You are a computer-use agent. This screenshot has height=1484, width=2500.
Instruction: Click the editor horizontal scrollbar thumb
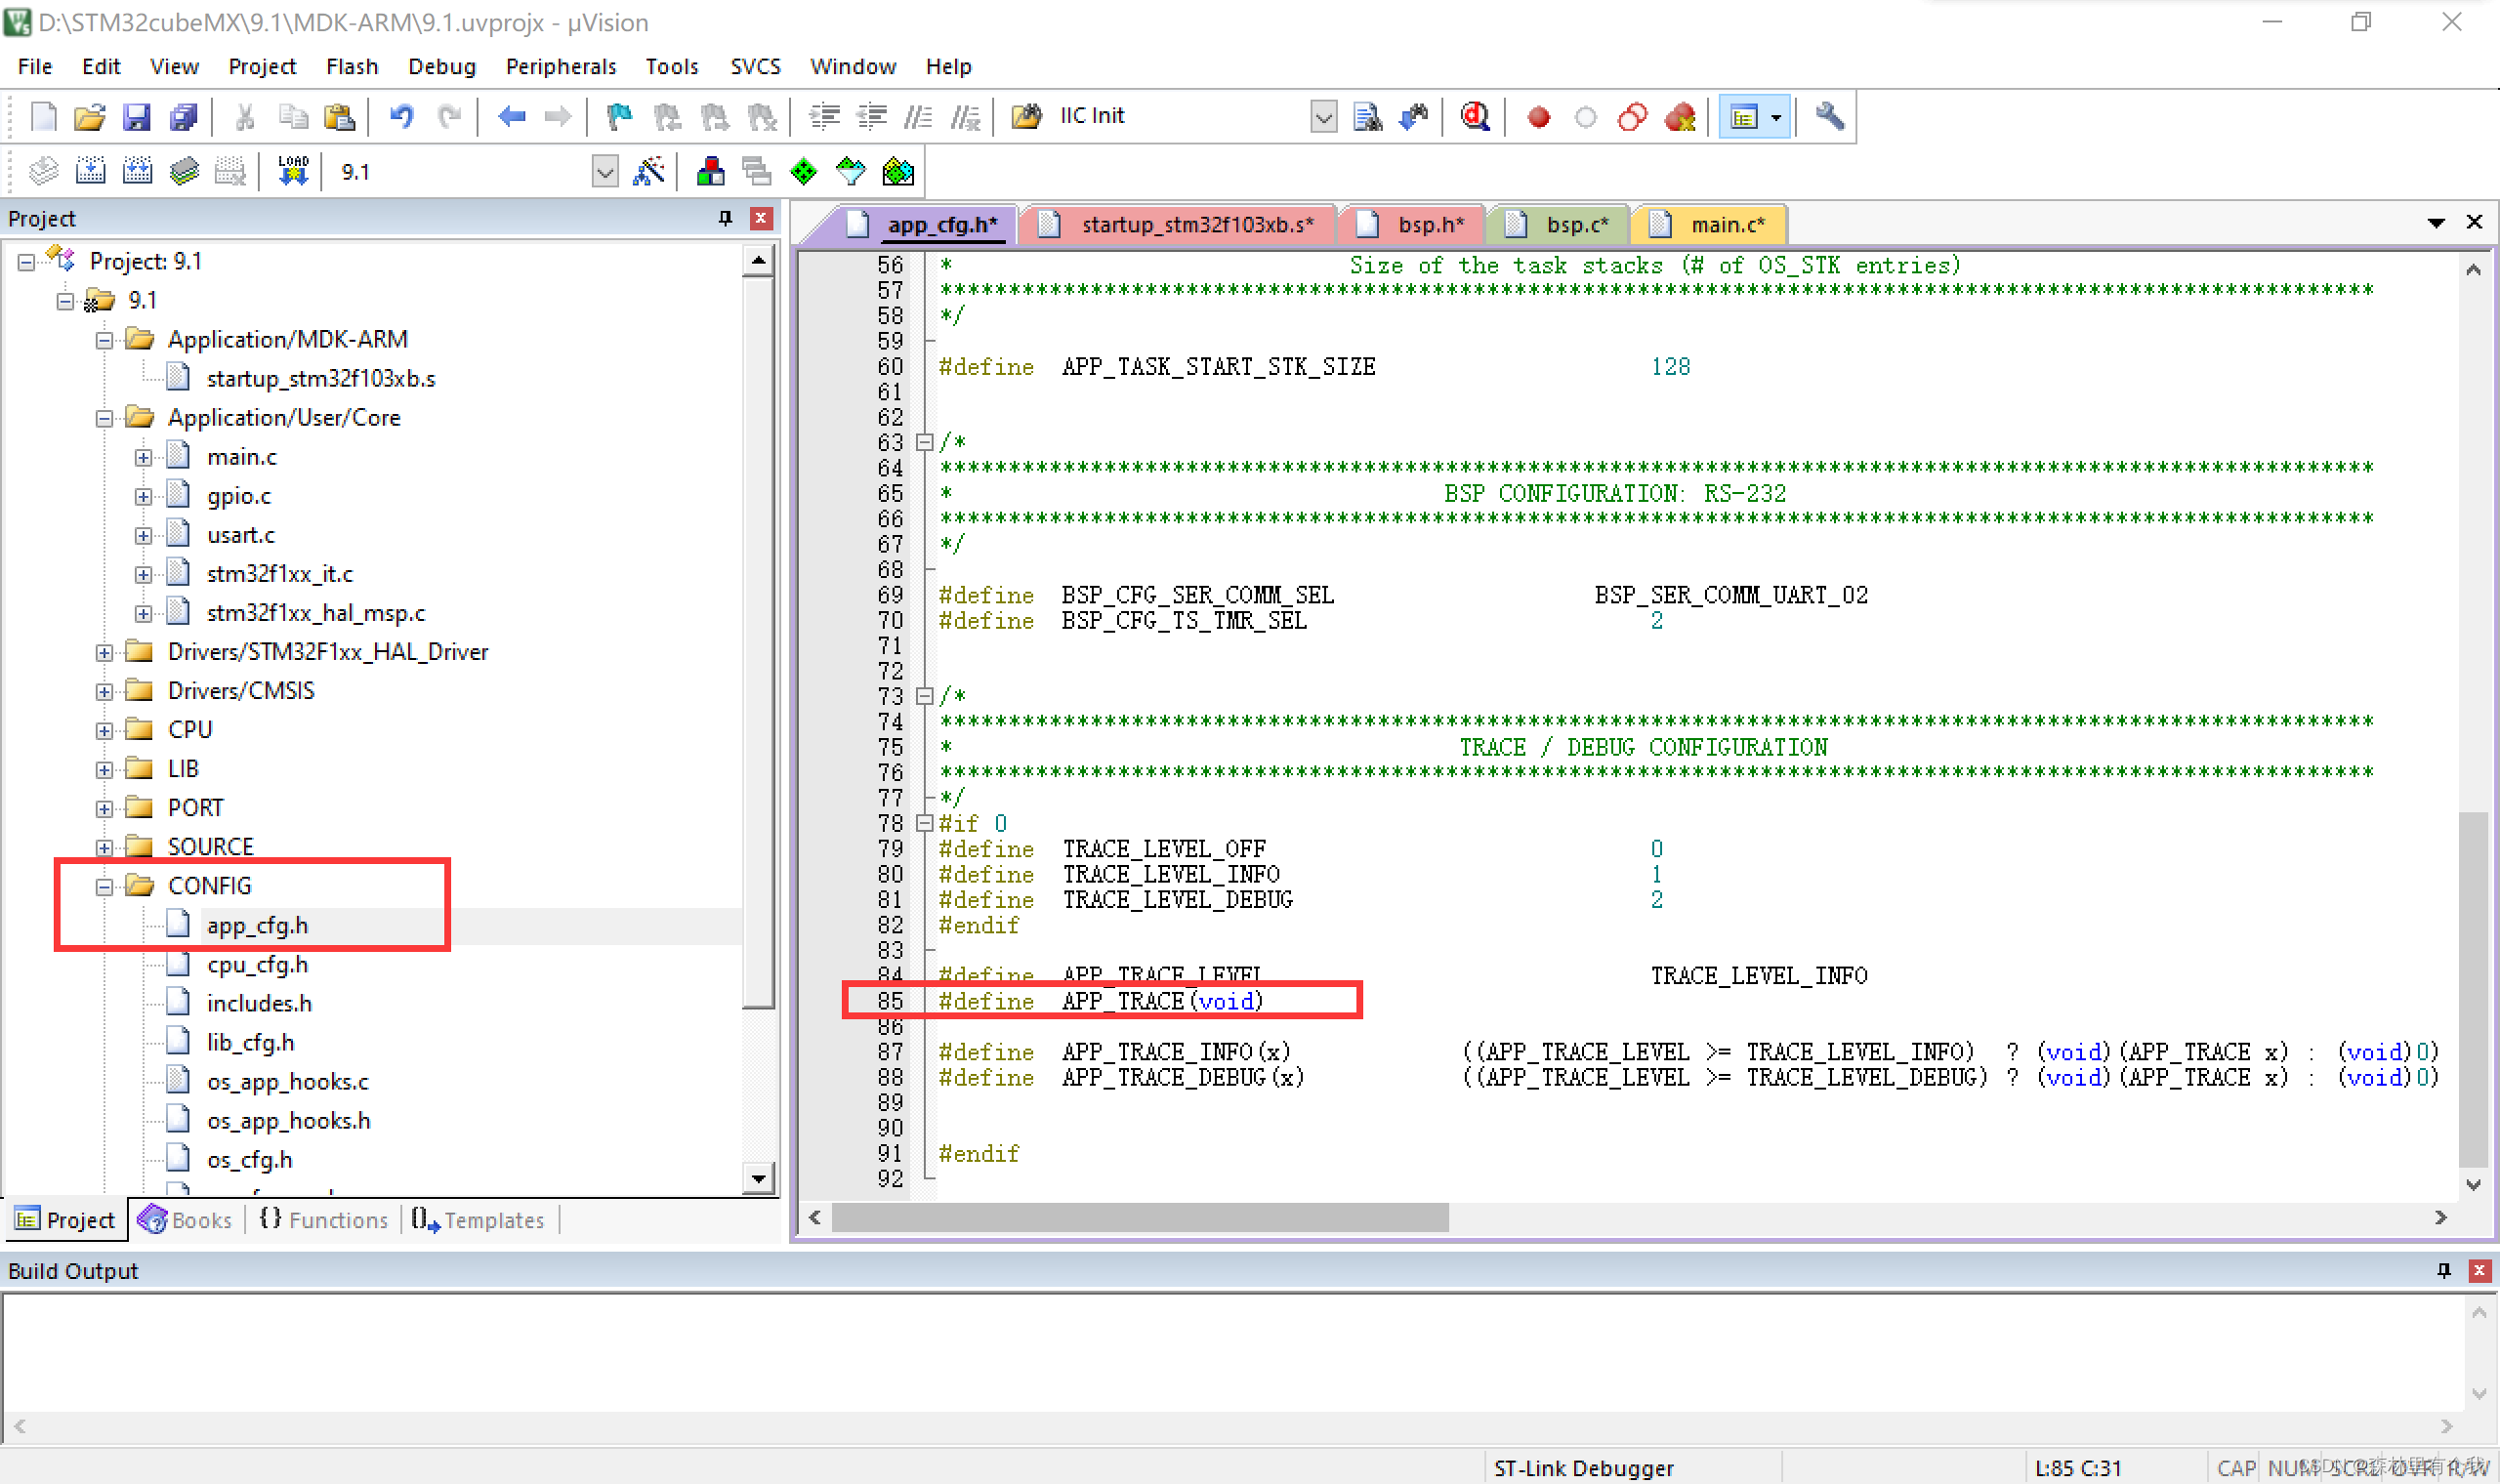pyautogui.click(x=1140, y=1217)
